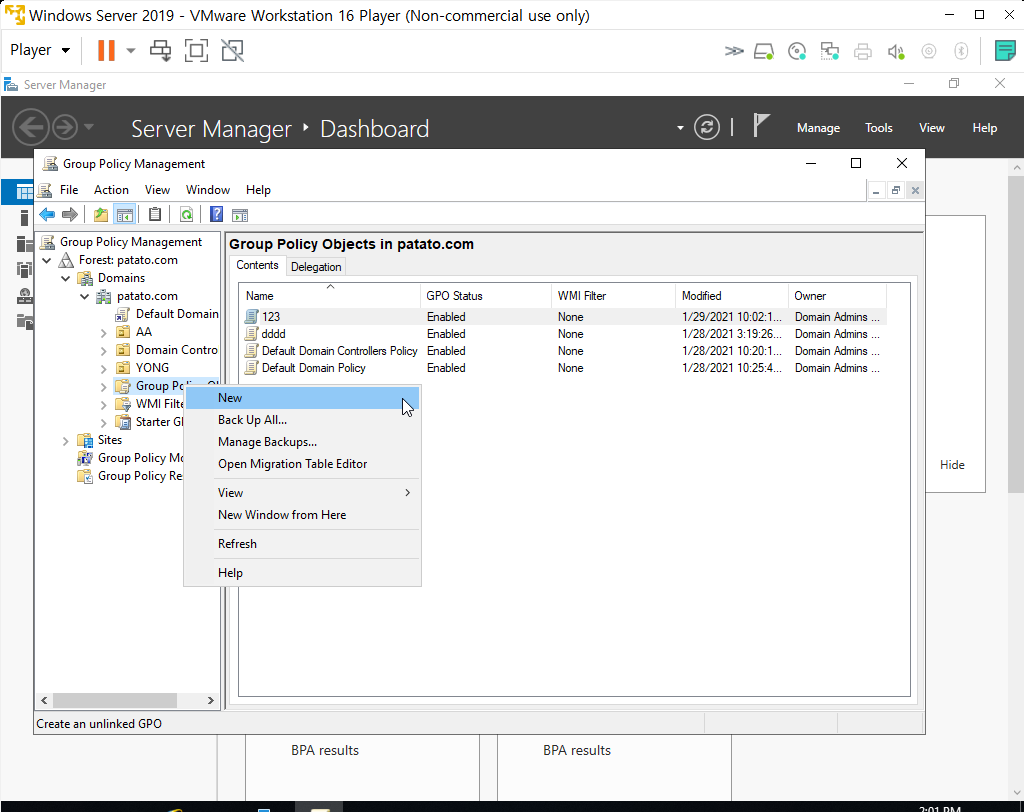The width and height of the screenshot is (1024, 812).
Task: Open Server Manager Manage menu
Action: tap(818, 128)
